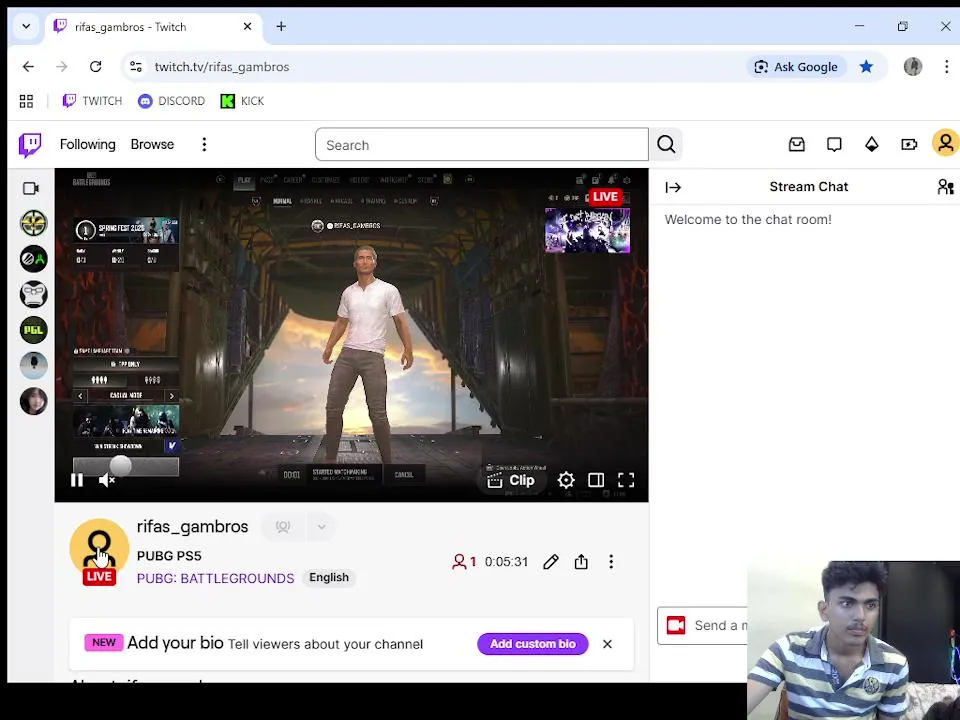Reload the Twitch page
Screen dimensions: 960x720
(96, 67)
